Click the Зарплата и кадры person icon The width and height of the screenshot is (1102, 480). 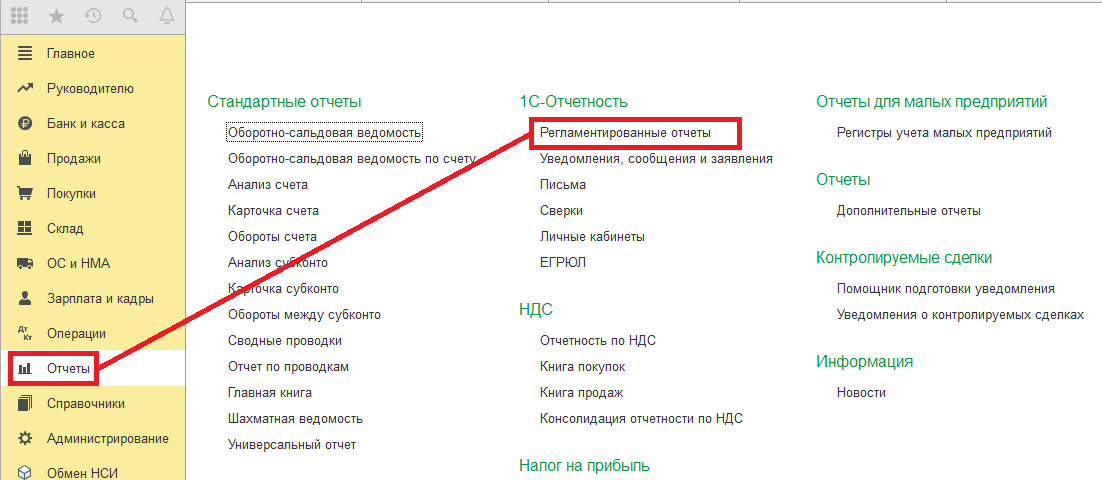click(x=25, y=299)
